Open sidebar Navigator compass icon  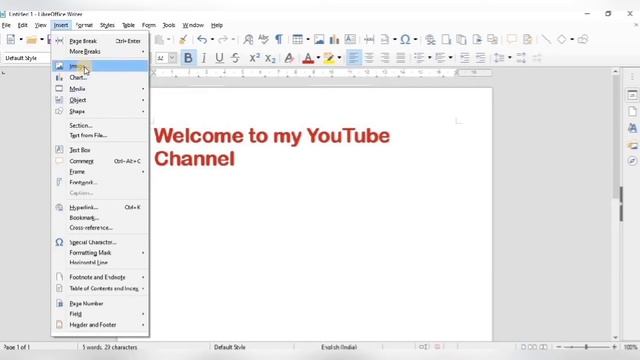[x=632, y=161]
